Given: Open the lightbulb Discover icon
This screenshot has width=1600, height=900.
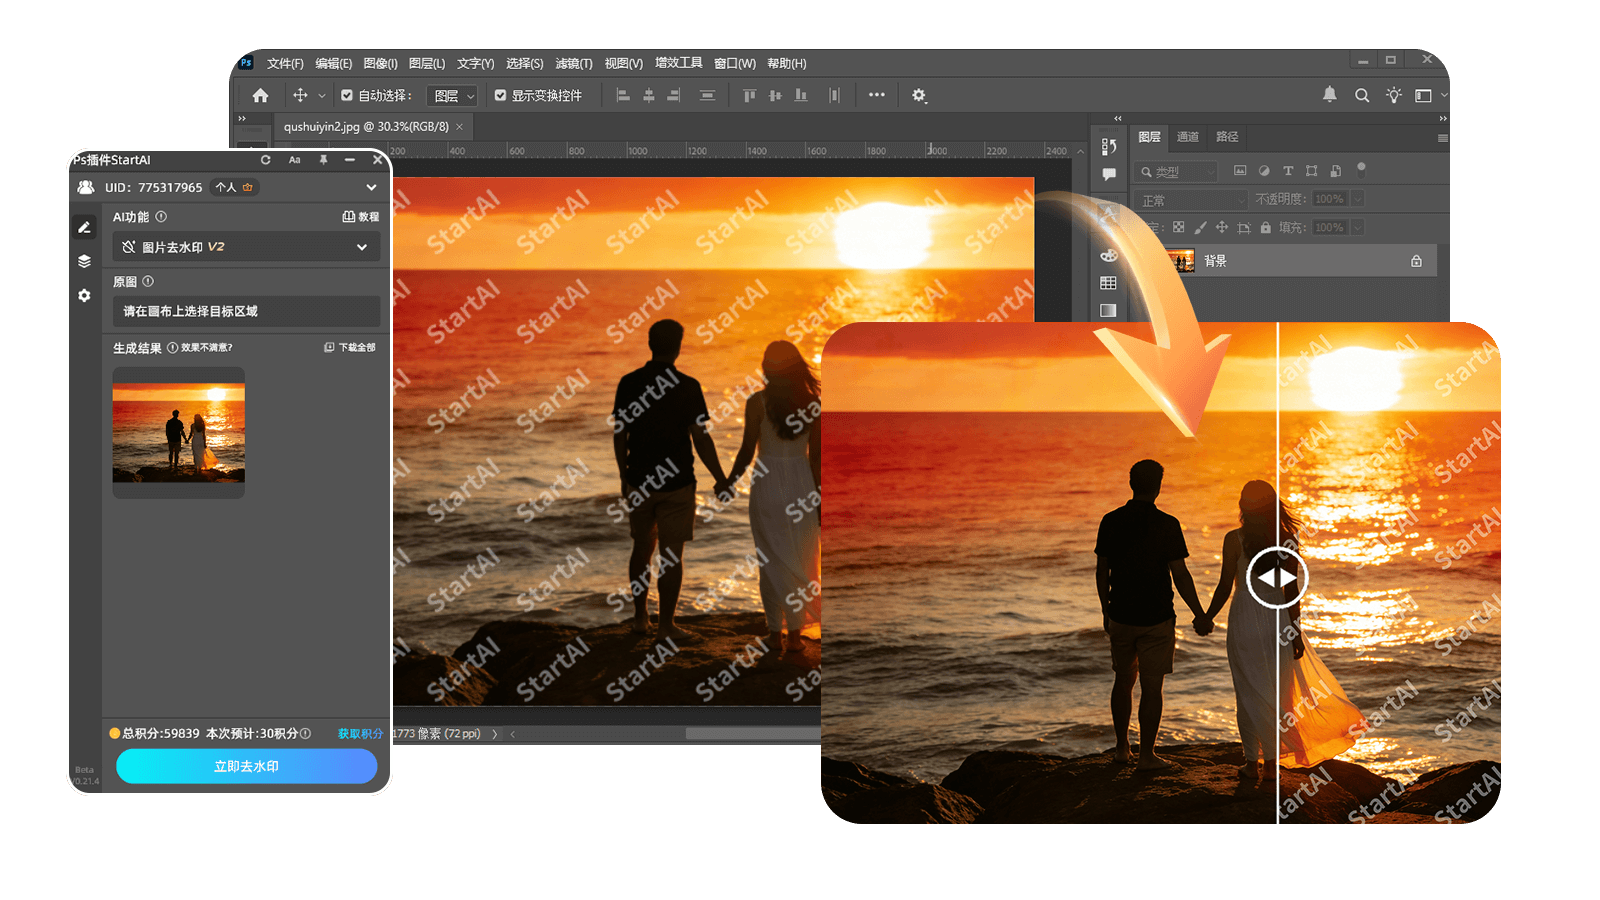Looking at the screenshot, I should (x=1393, y=95).
